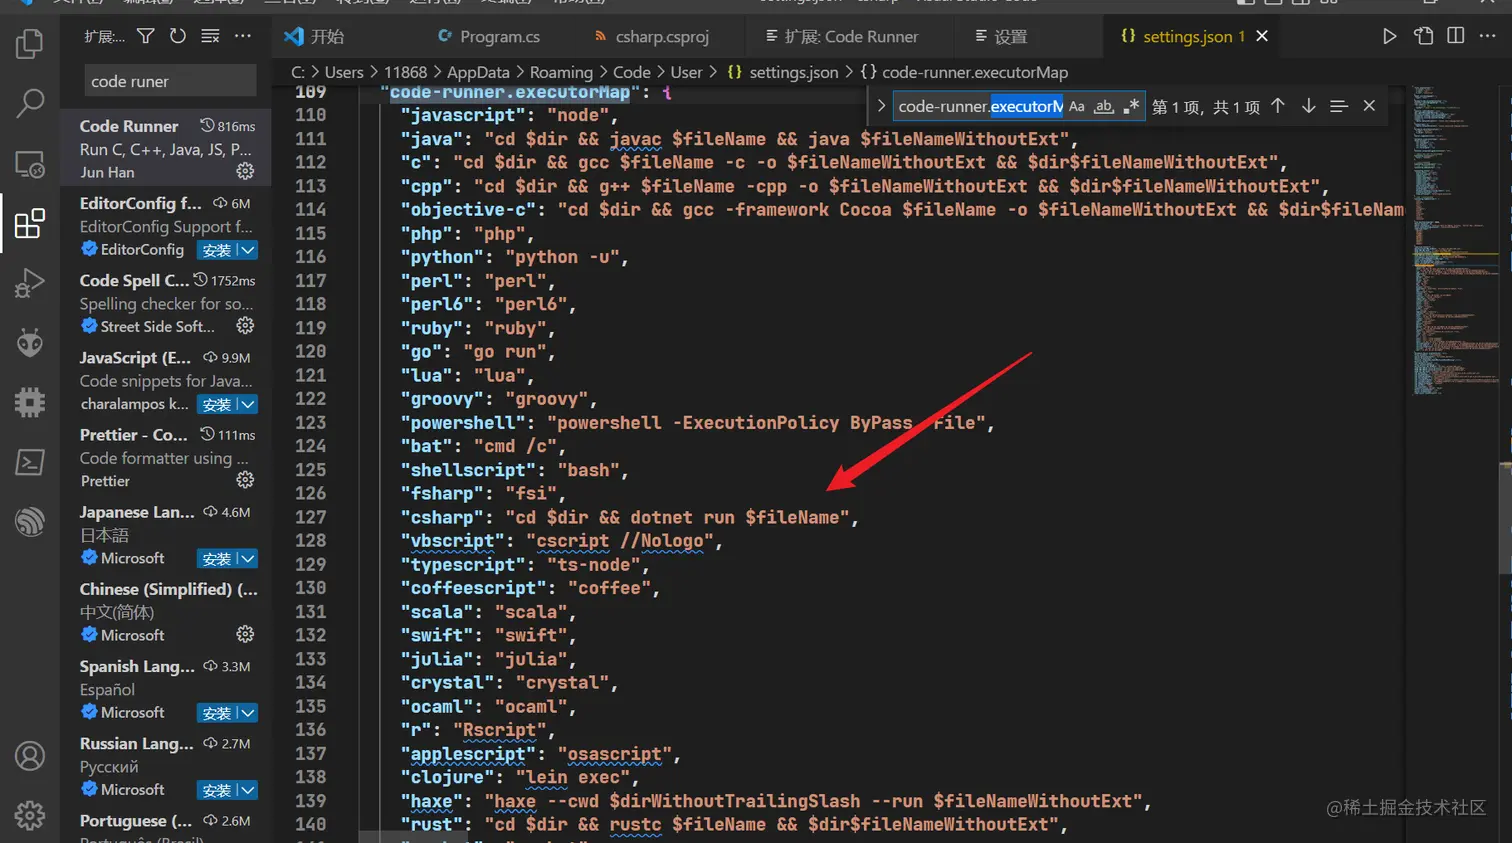
Task: Click line number 127 in gutter
Action: click(x=310, y=517)
